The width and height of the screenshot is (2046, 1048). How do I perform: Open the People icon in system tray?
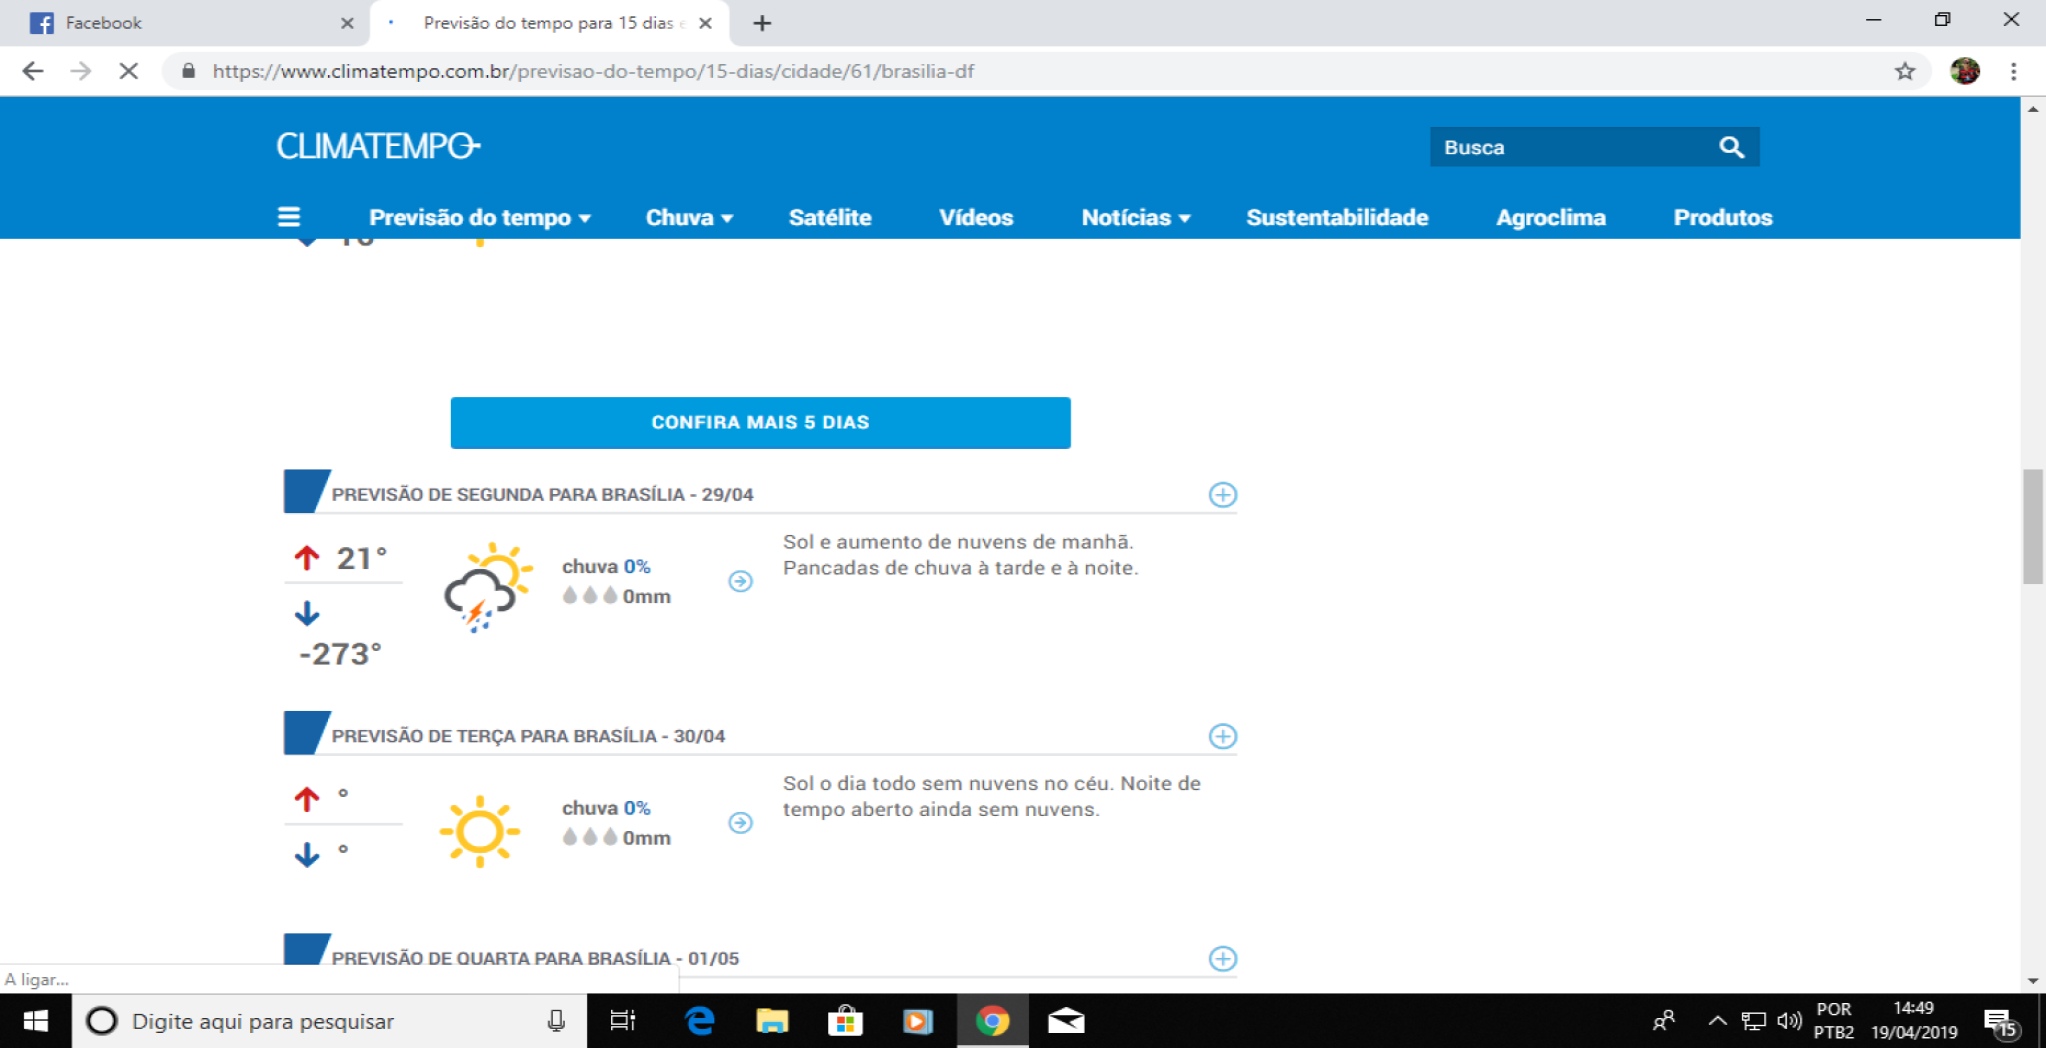click(1664, 1021)
